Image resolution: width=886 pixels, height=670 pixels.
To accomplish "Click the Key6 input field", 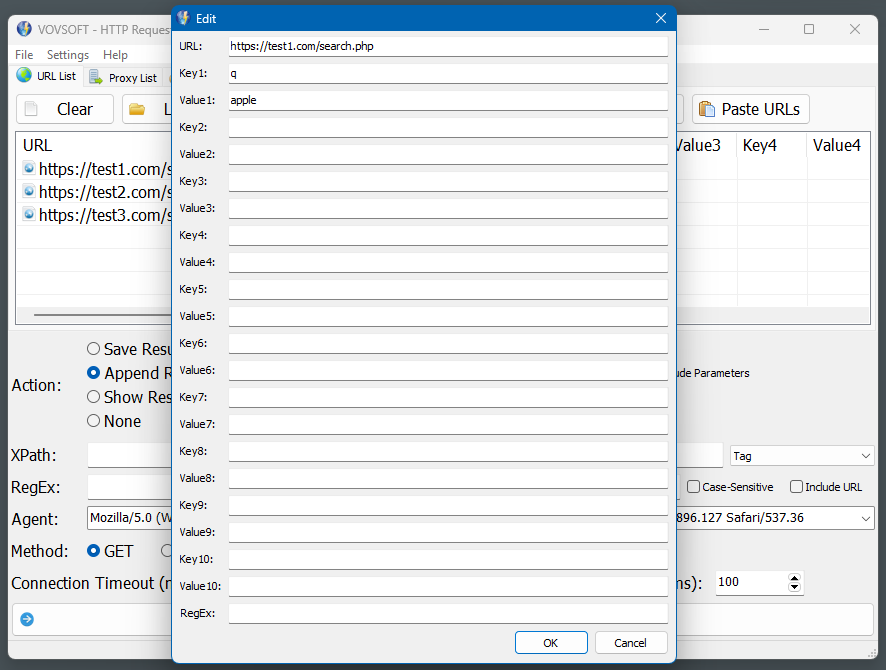I will pos(448,343).
